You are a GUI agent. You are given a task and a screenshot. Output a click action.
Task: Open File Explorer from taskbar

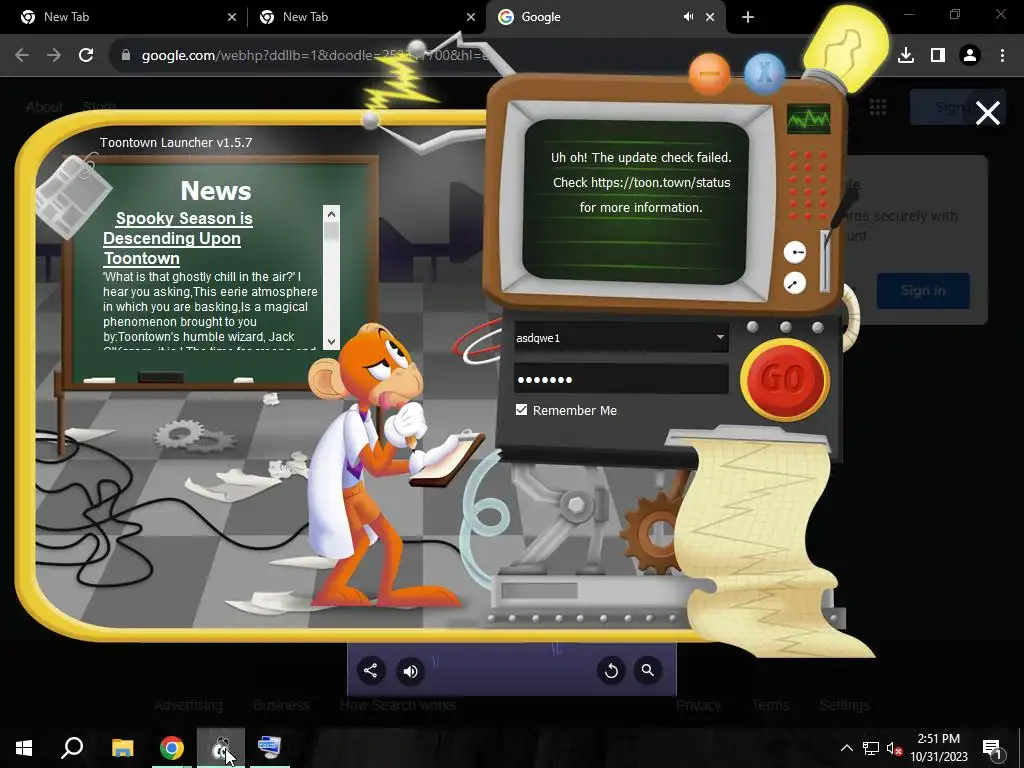click(x=122, y=748)
